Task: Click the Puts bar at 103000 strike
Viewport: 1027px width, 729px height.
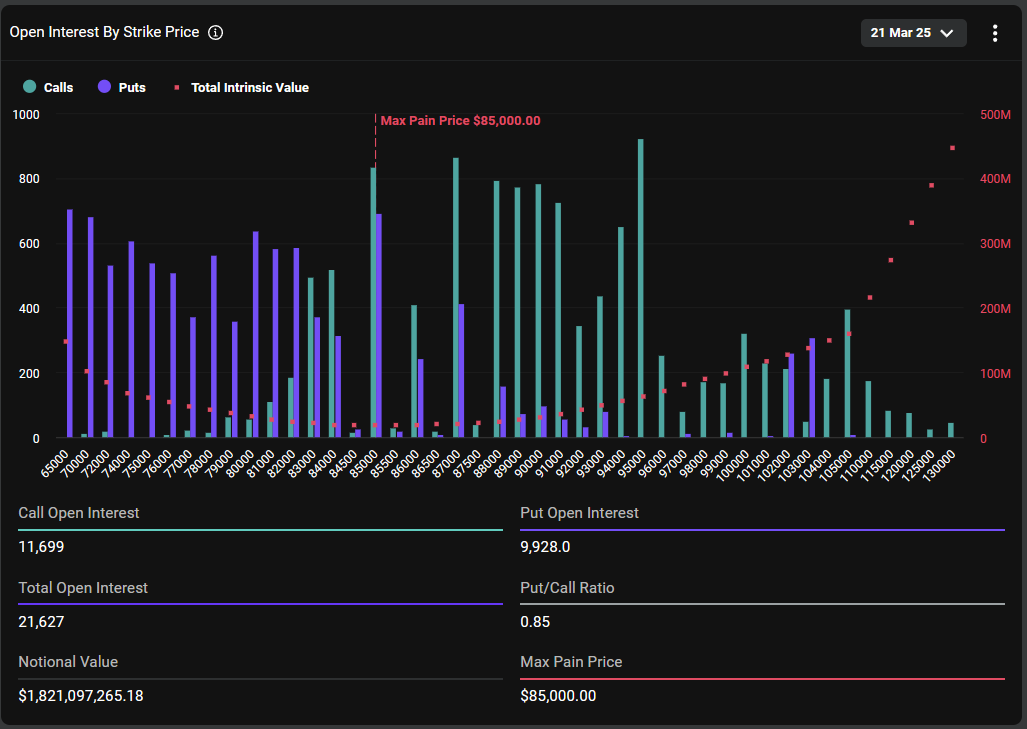Action: 812,388
